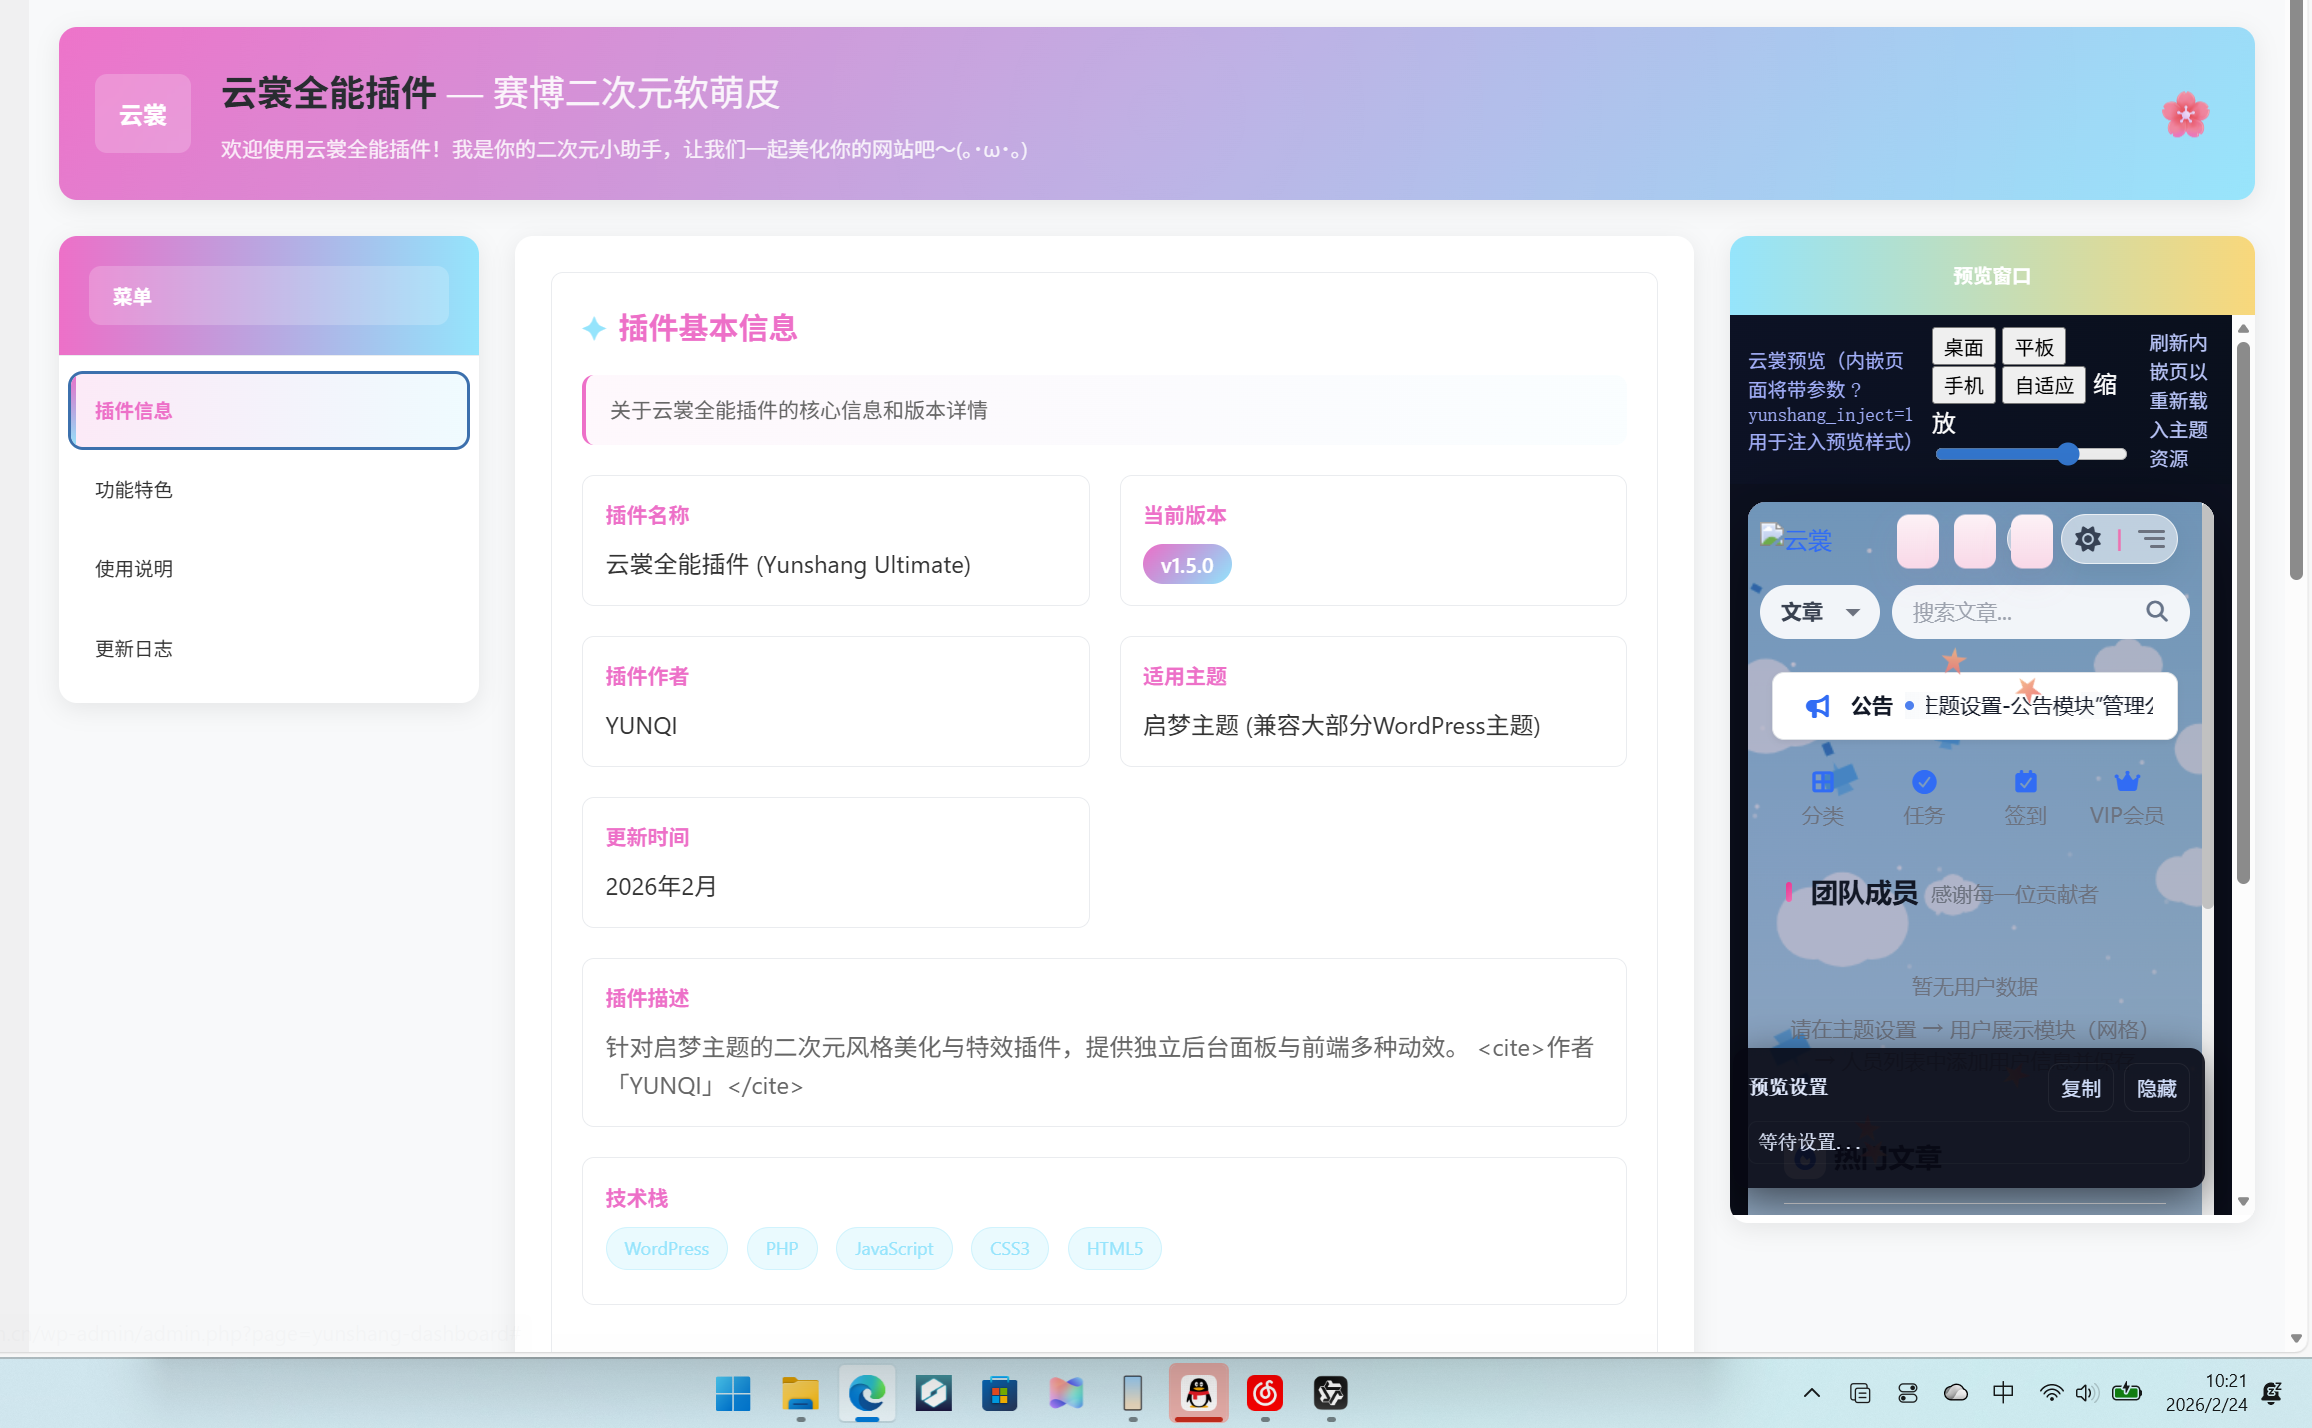Click the v1.5.0 version badge
This screenshot has height=1428, width=2312.
(1187, 565)
